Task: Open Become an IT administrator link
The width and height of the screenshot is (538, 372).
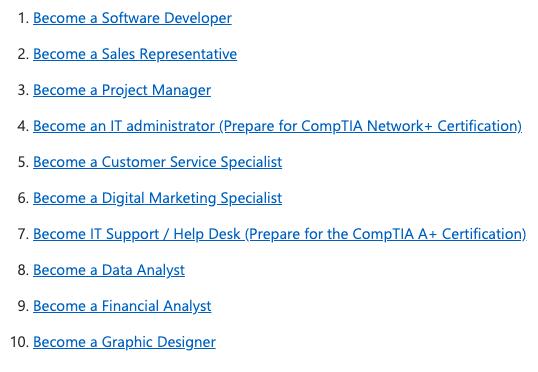Action: pos(277,126)
